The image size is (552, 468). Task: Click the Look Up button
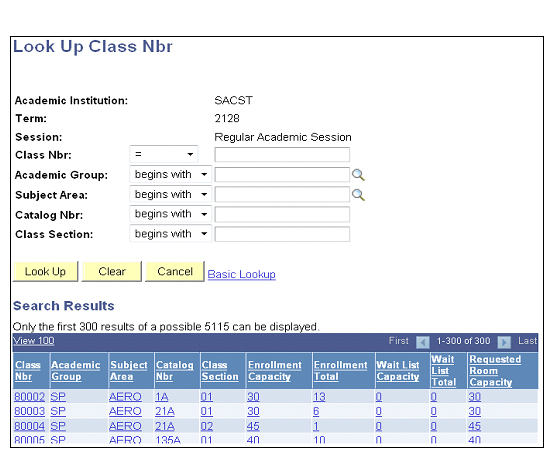pos(45,272)
